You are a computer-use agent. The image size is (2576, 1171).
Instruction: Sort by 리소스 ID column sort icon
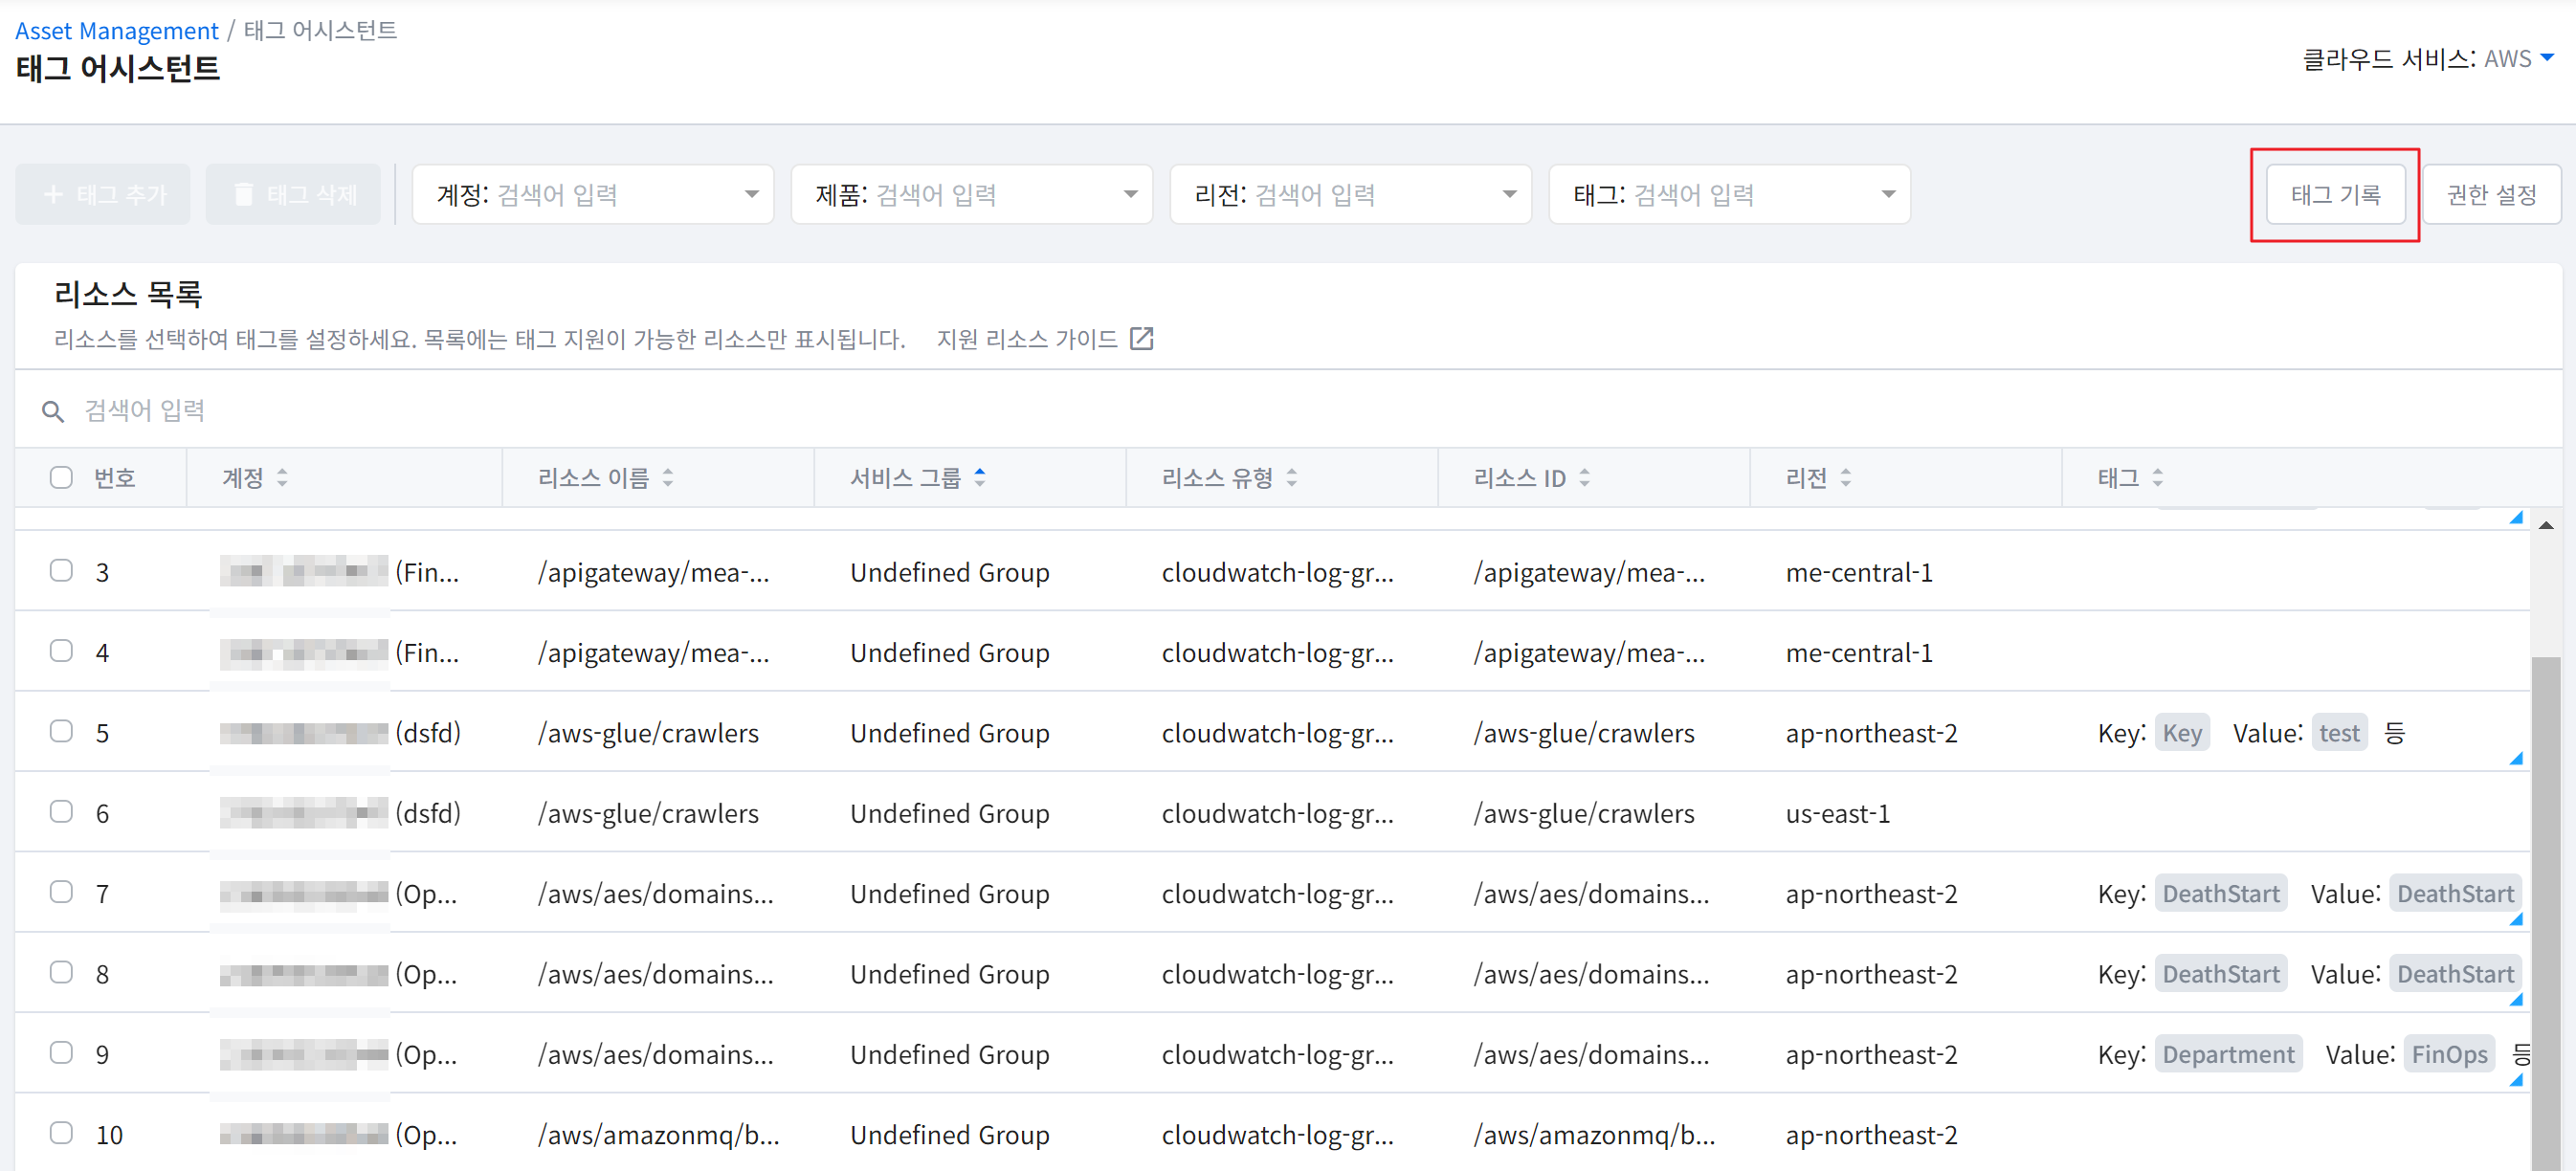(x=1584, y=478)
